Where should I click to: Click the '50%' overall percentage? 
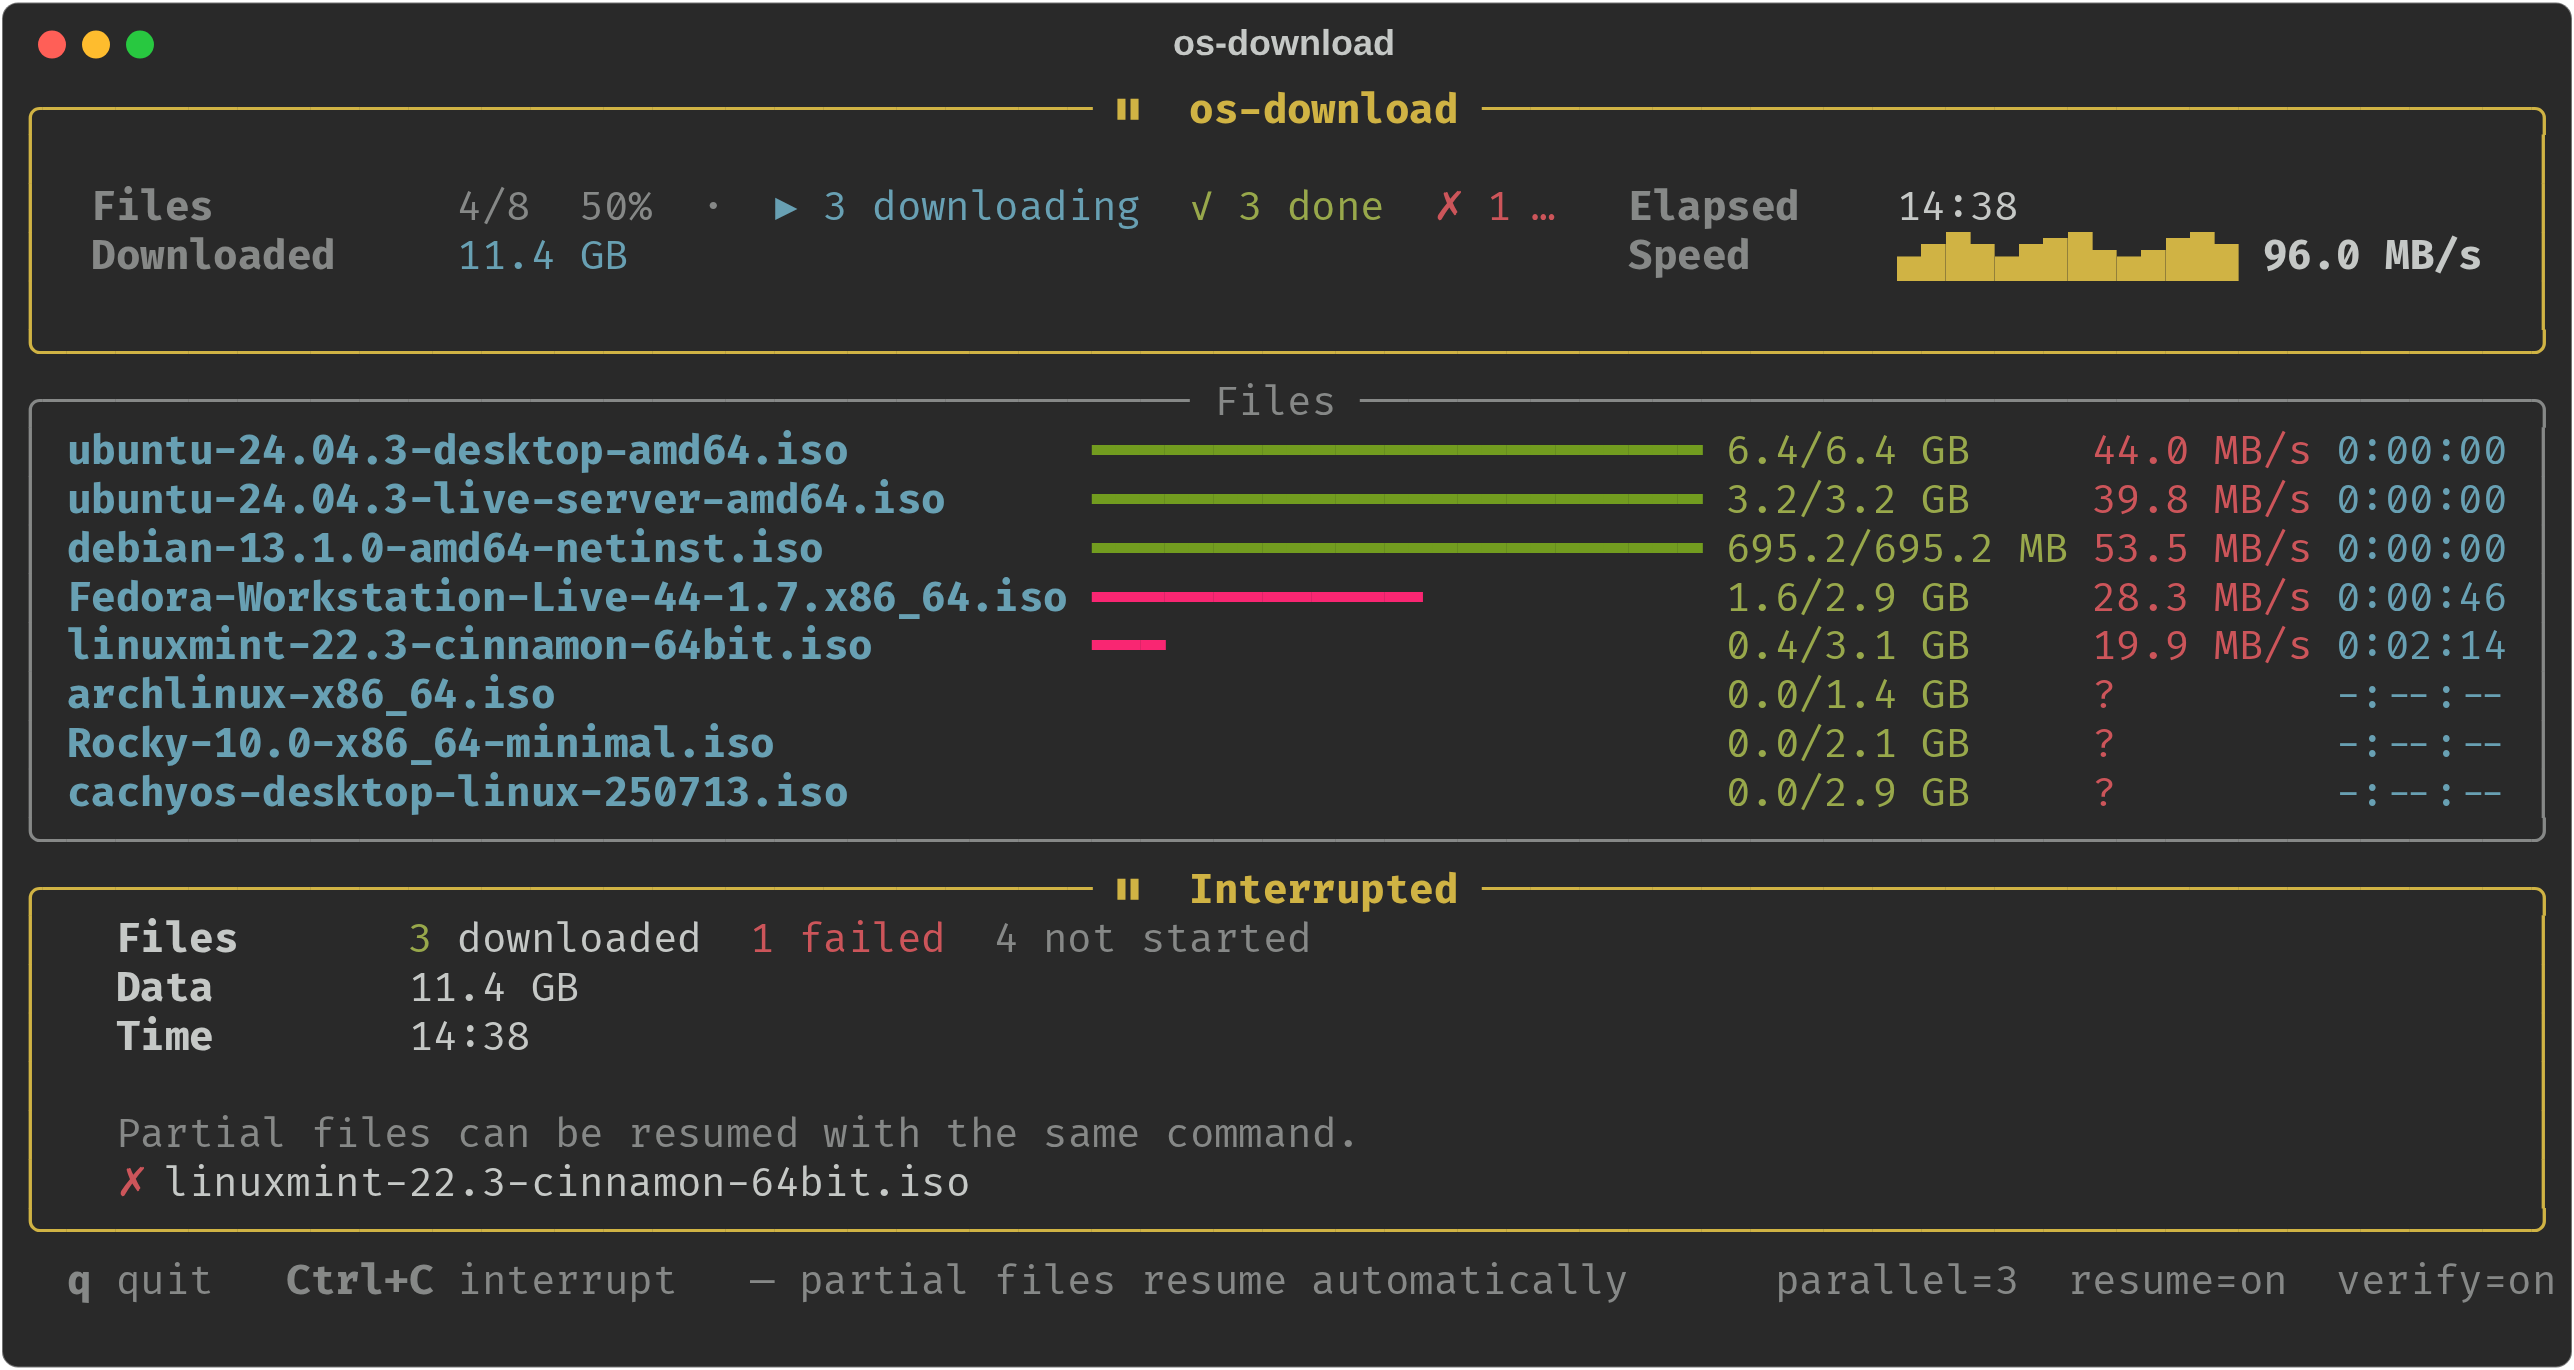pos(616,207)
